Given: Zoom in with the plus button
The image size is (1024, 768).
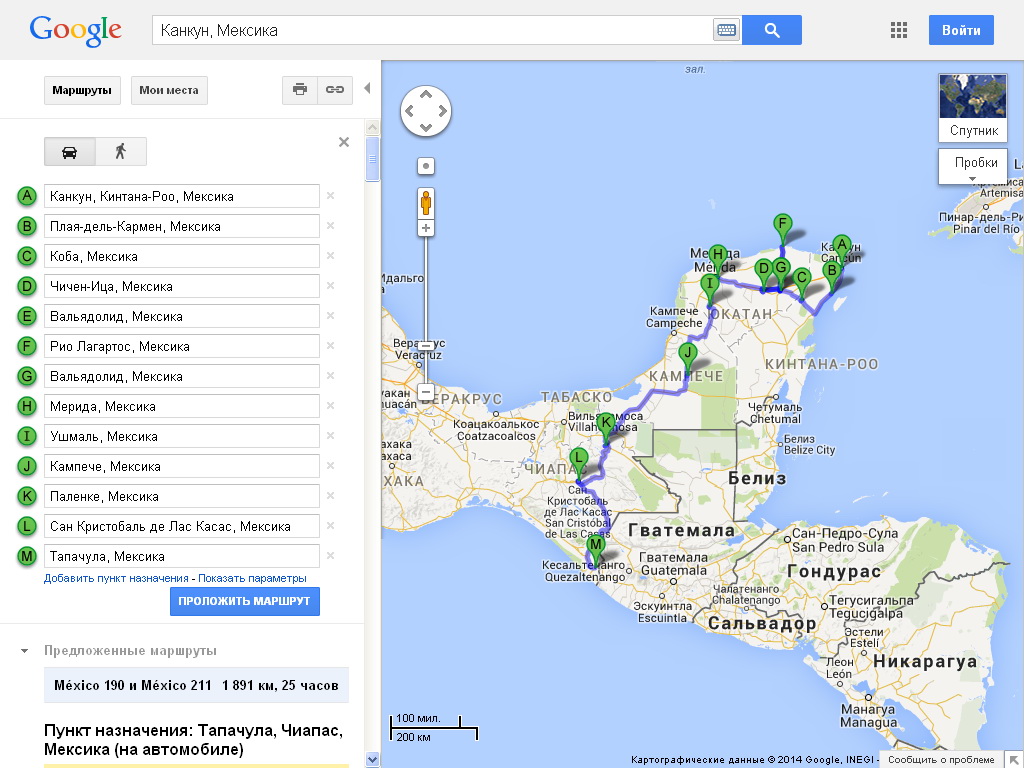Looking at the screenshot, I should tap(426, 228).
